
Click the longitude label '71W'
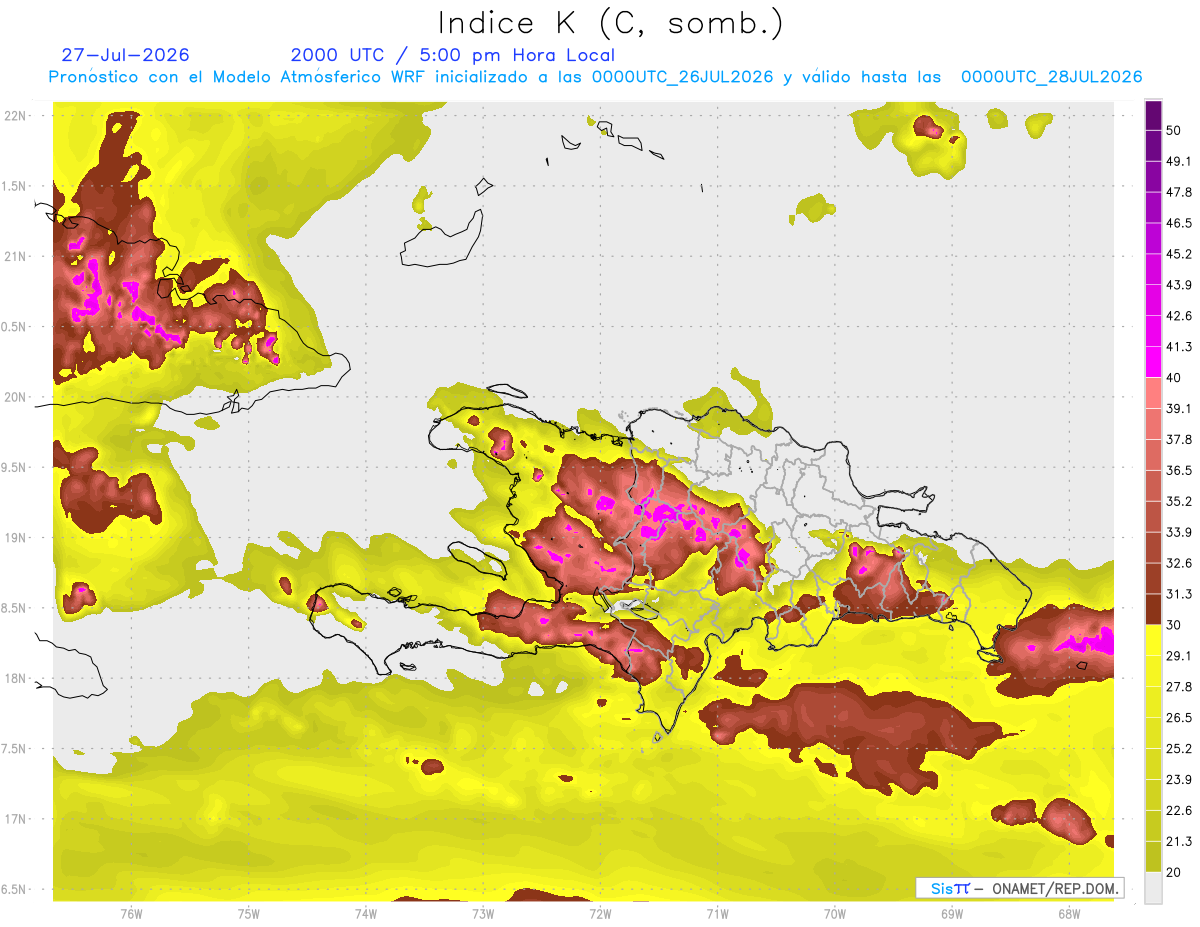pyautogui.click(x=717, y=914)
